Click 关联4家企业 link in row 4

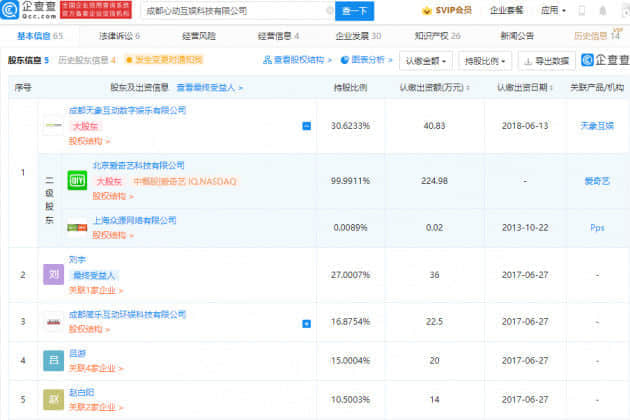click(x=96, y=368)
